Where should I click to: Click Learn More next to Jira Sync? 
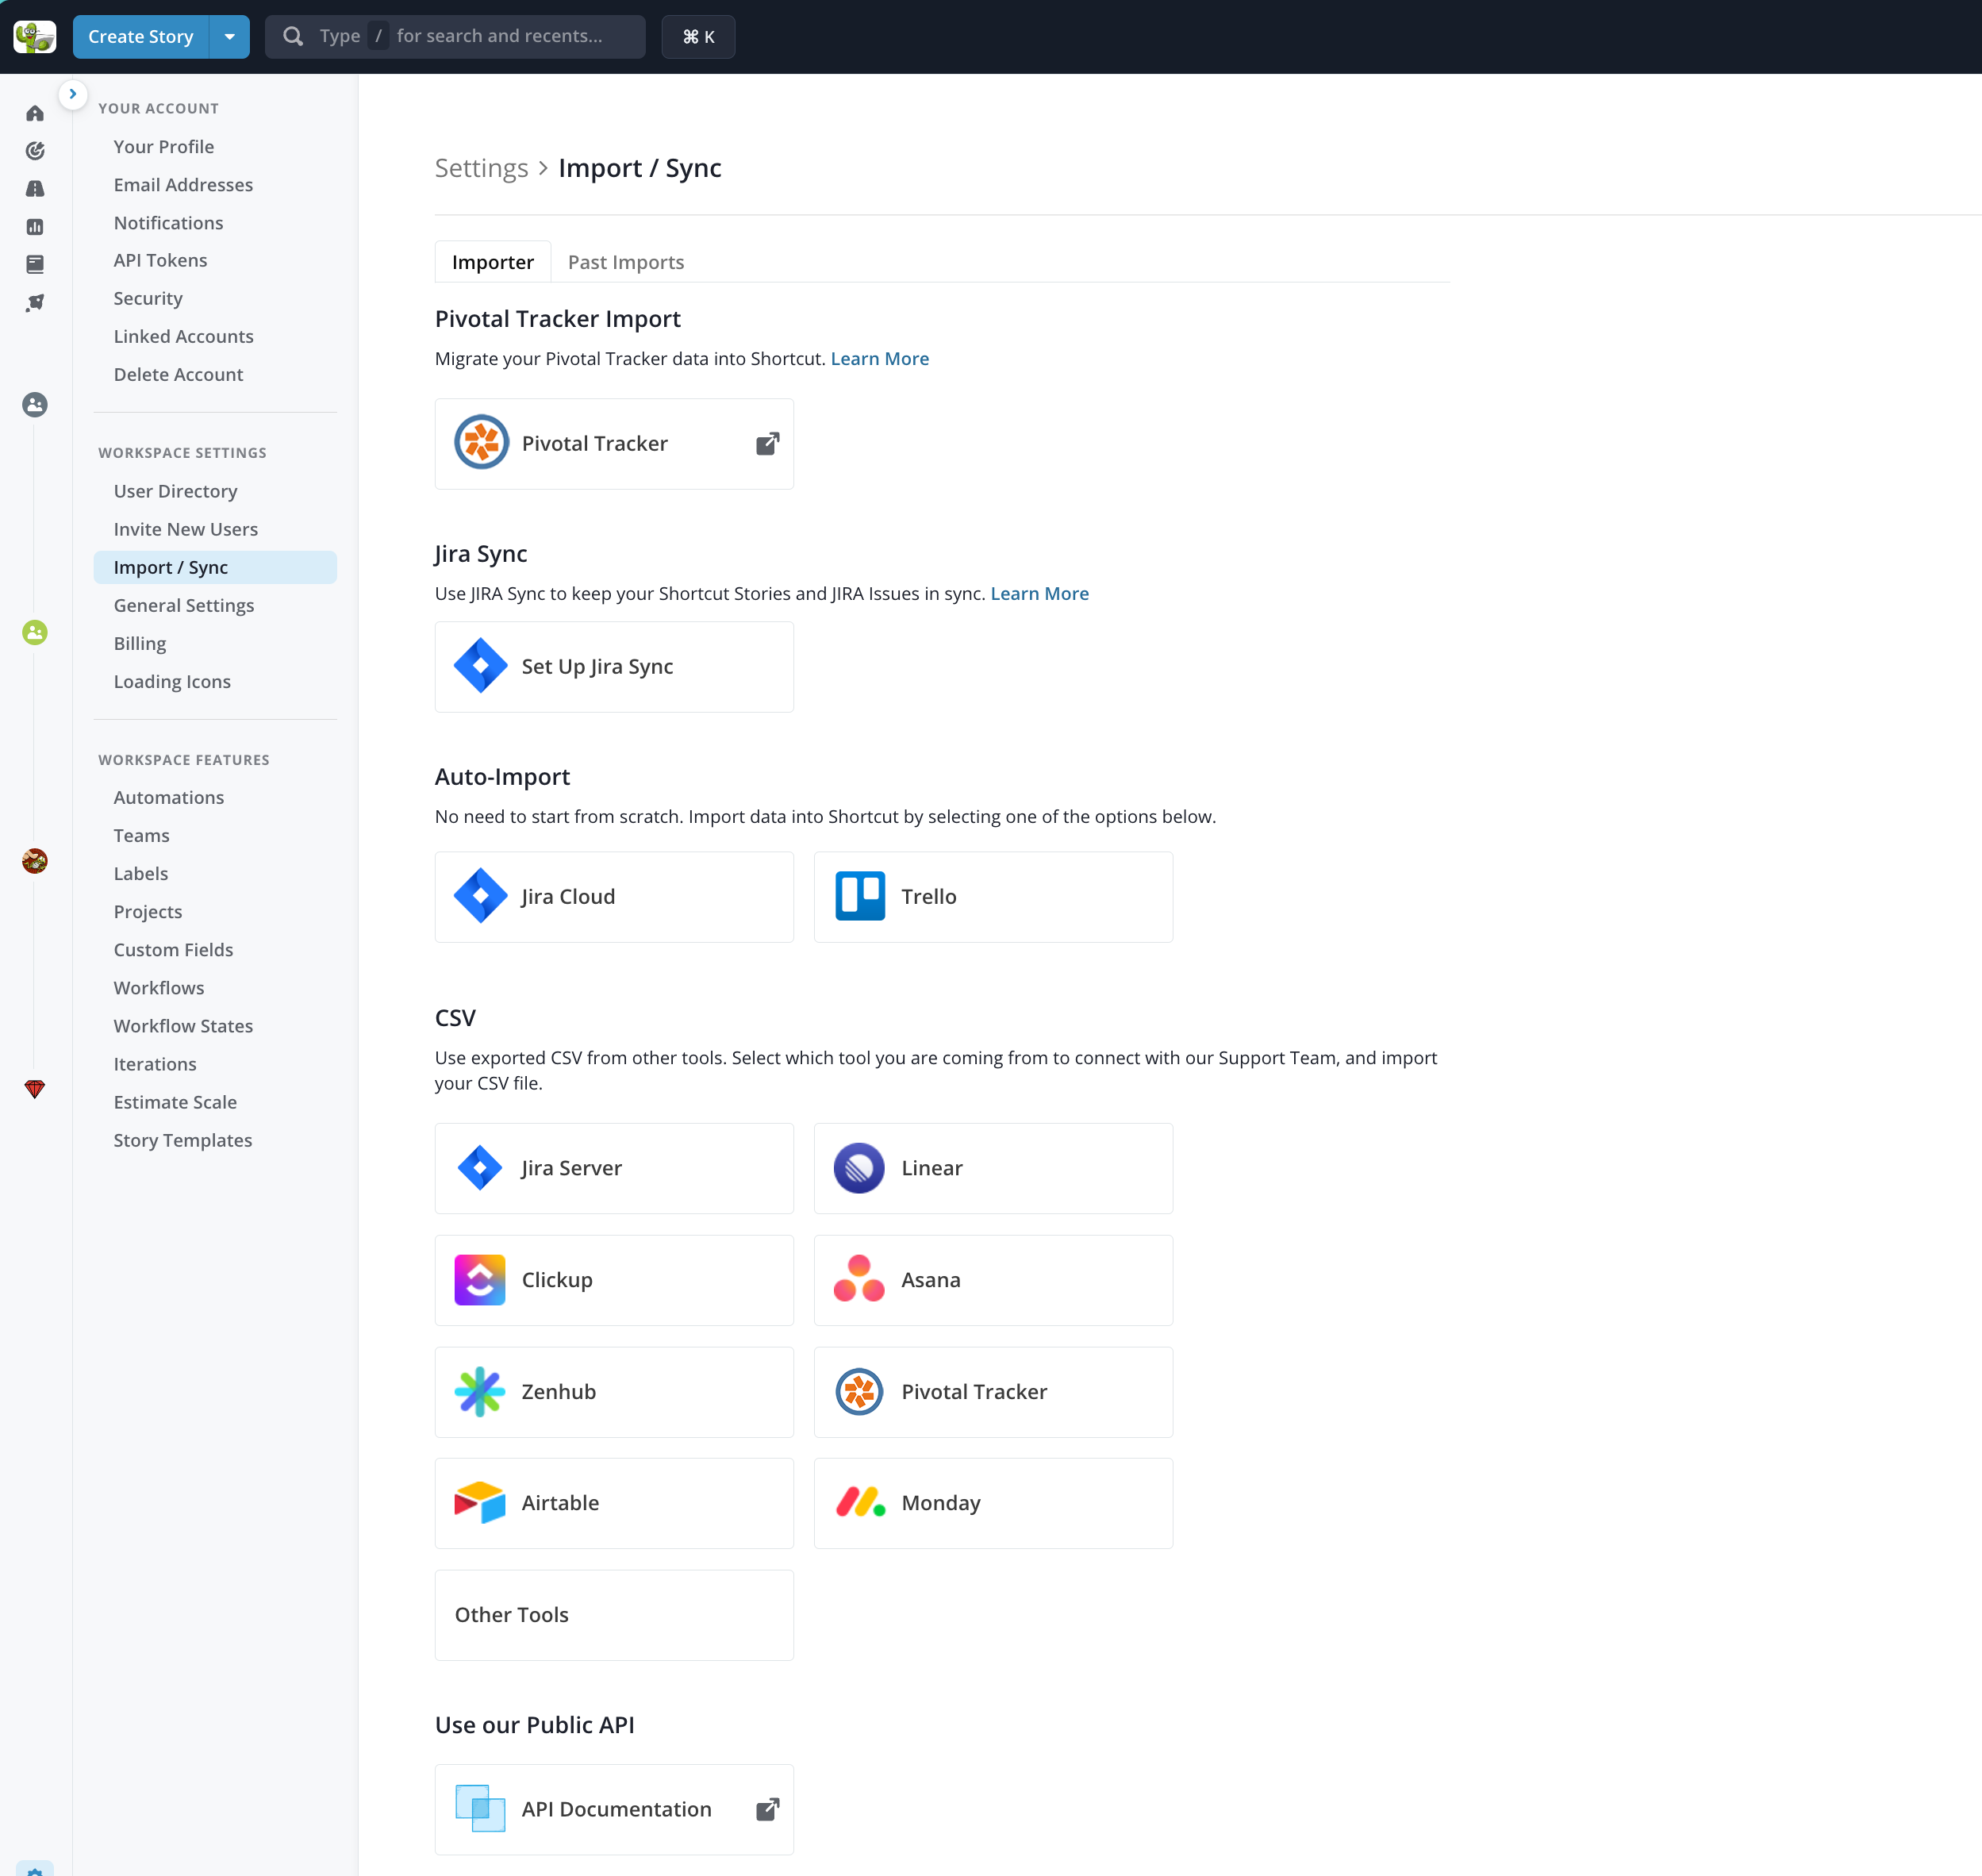(1039, 593)
